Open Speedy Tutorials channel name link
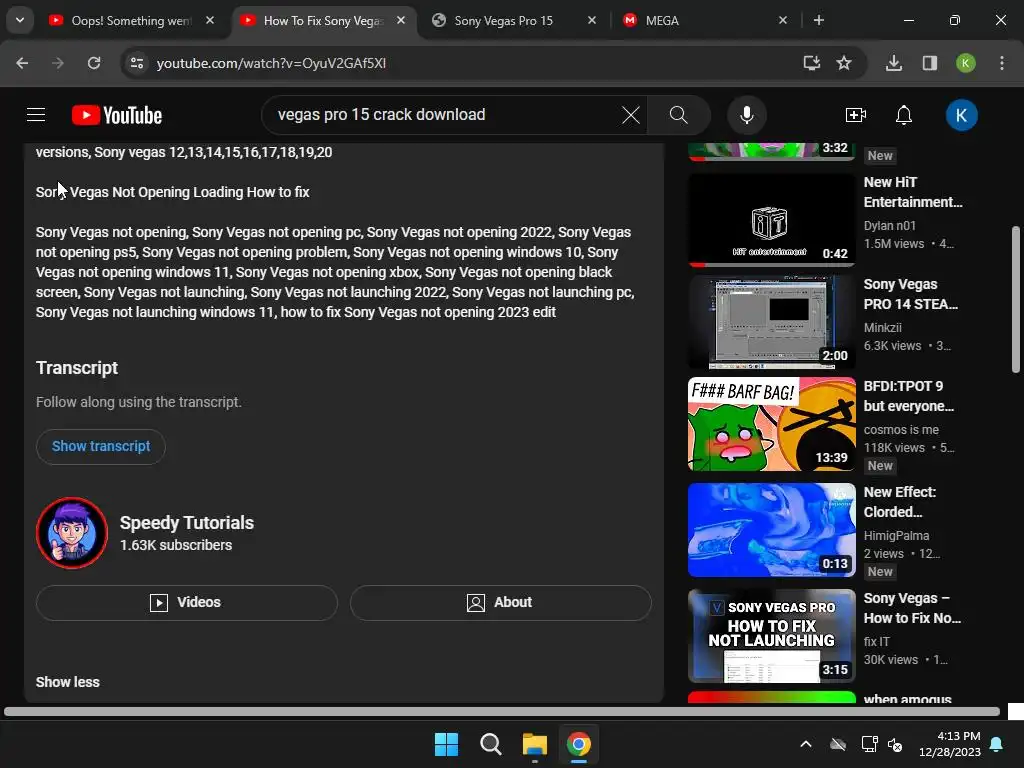 pyautogui.click(x=187, y=522)
